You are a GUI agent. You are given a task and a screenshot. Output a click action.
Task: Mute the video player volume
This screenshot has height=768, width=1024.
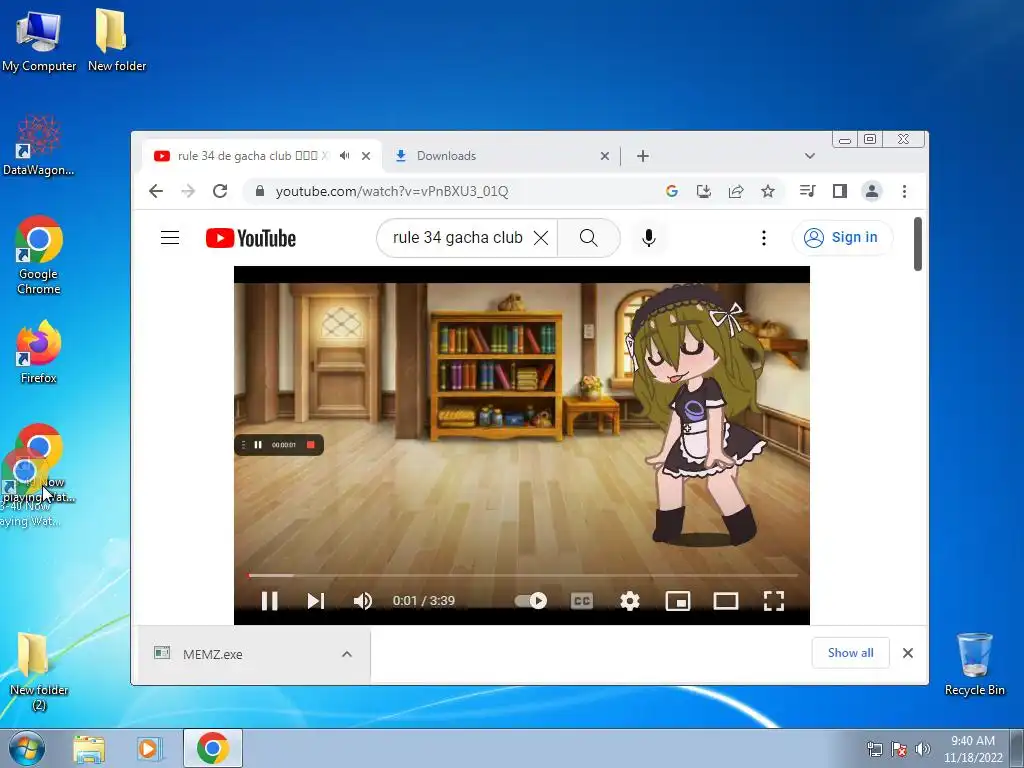click(x=362, y=601)
